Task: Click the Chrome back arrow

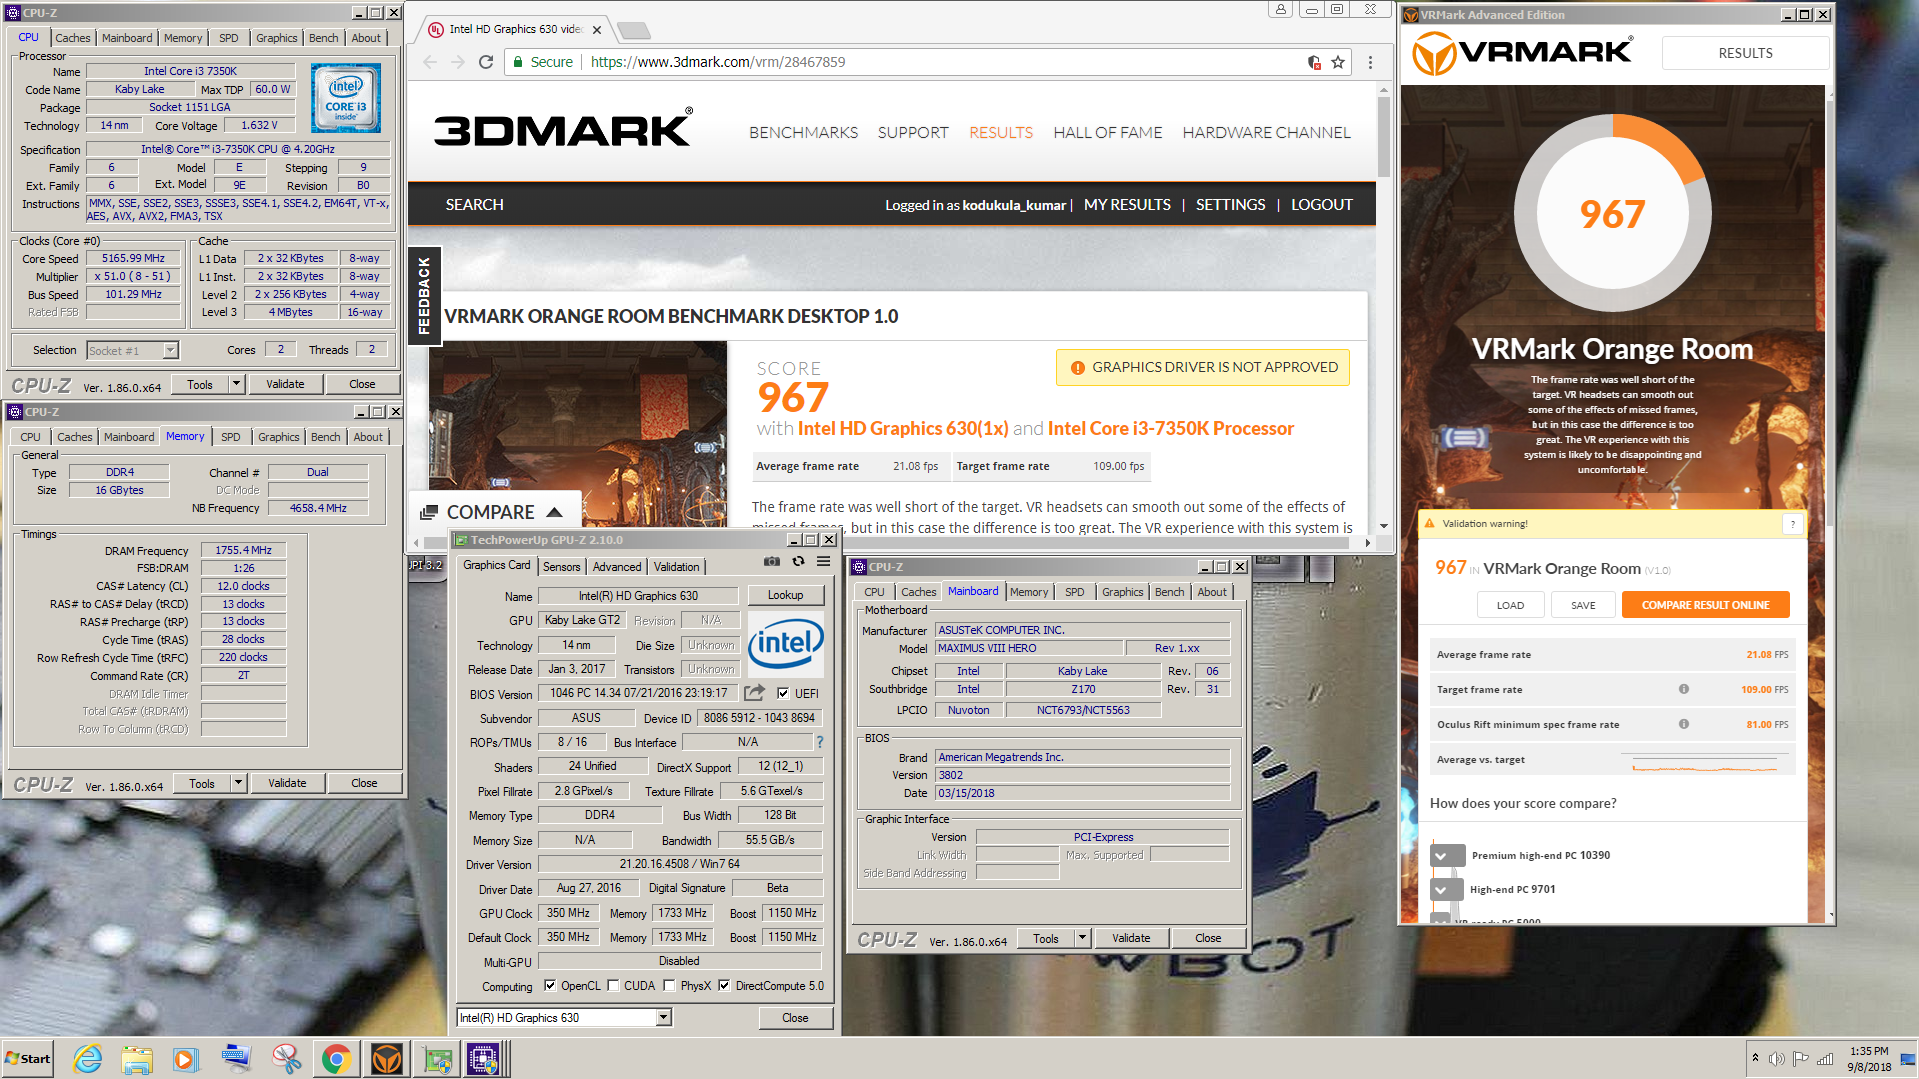Action: coord(430,62)
